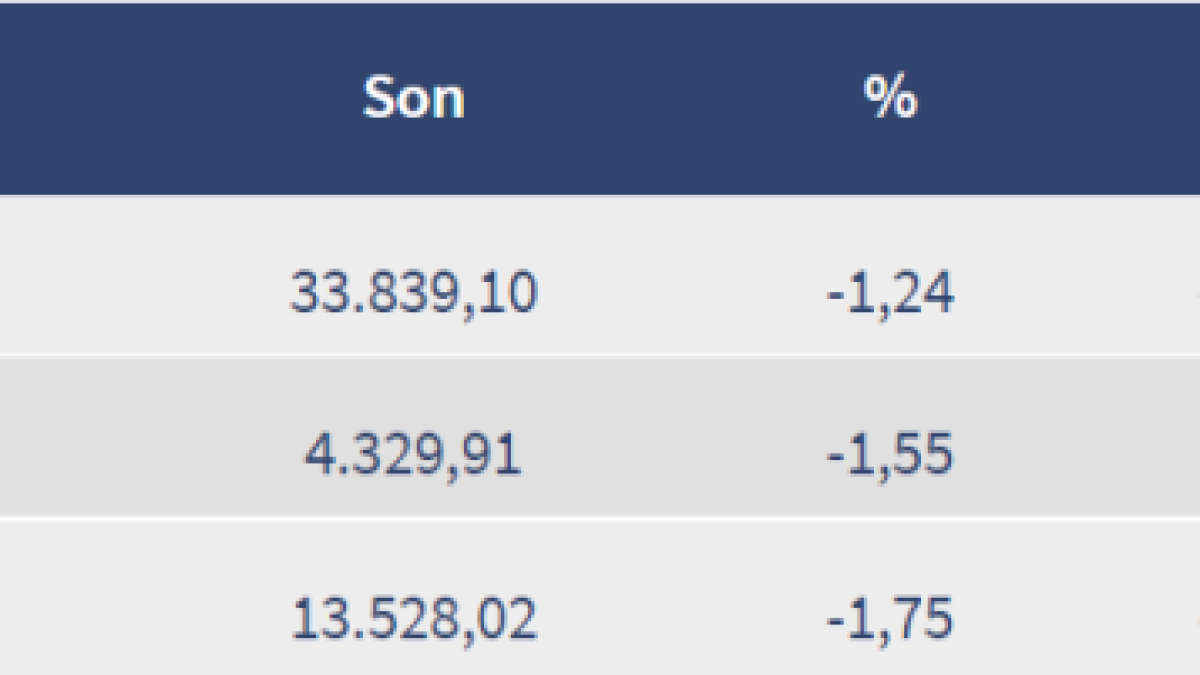
Task: Pick the lowest Son entry 13.528,02
Action: [413, 617]
